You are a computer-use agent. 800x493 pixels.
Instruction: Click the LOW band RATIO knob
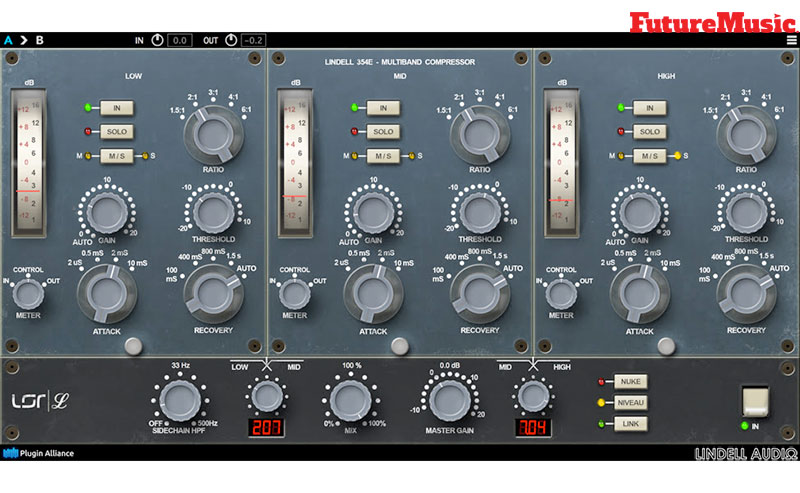click(x=213, y=135)
